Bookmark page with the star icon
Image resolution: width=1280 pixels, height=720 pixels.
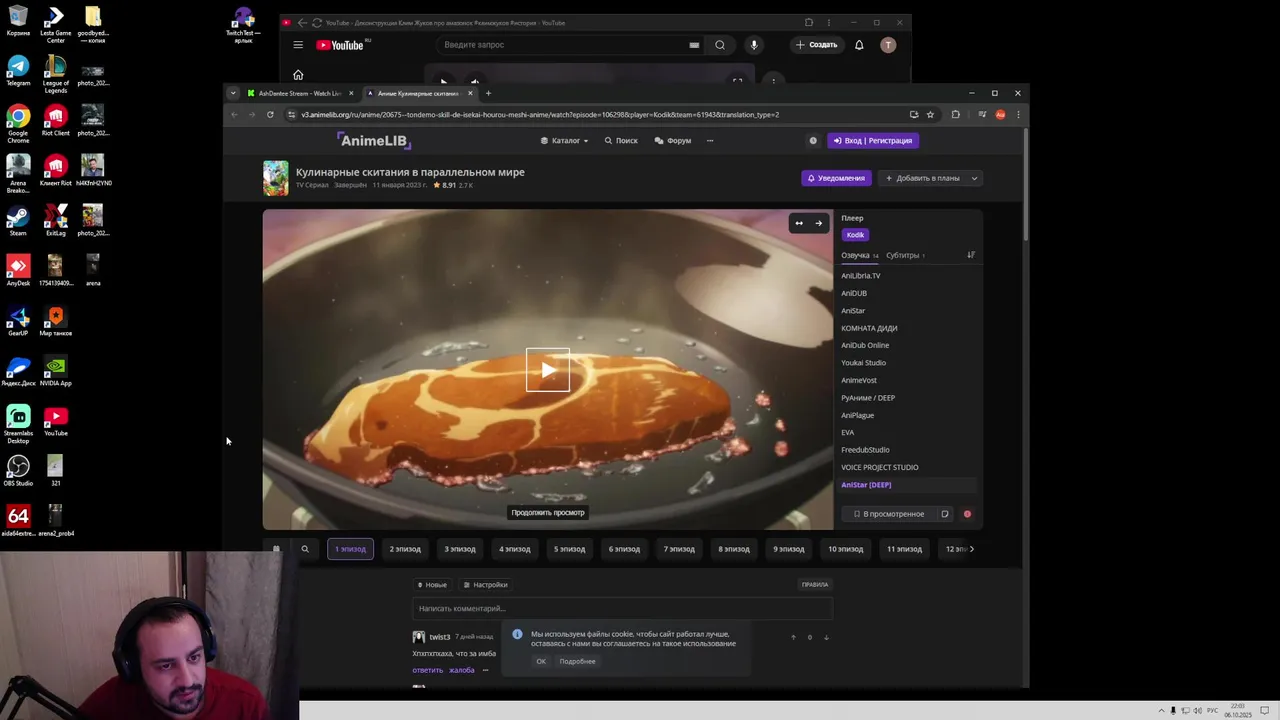[x=930, y=115]
